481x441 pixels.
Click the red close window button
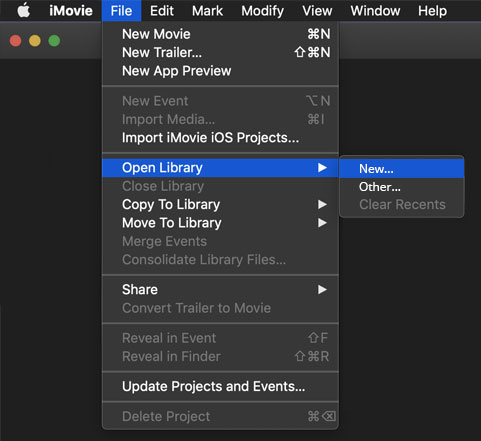(x=16, y=41)
